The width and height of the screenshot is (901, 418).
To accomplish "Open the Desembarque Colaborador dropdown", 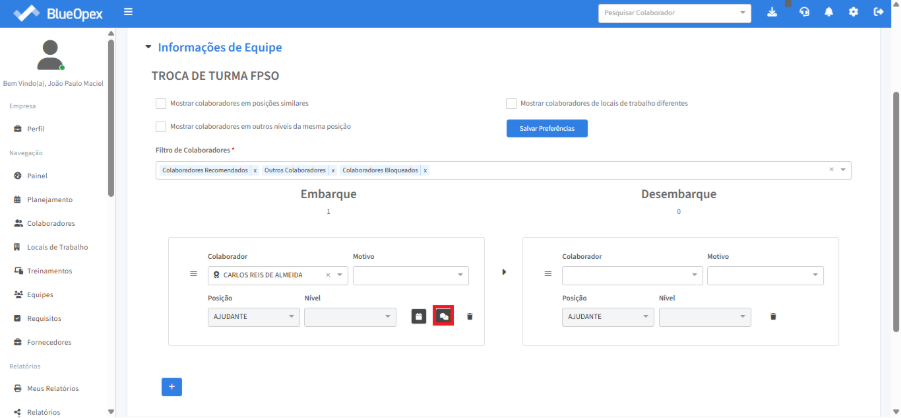I will (632, 275).
